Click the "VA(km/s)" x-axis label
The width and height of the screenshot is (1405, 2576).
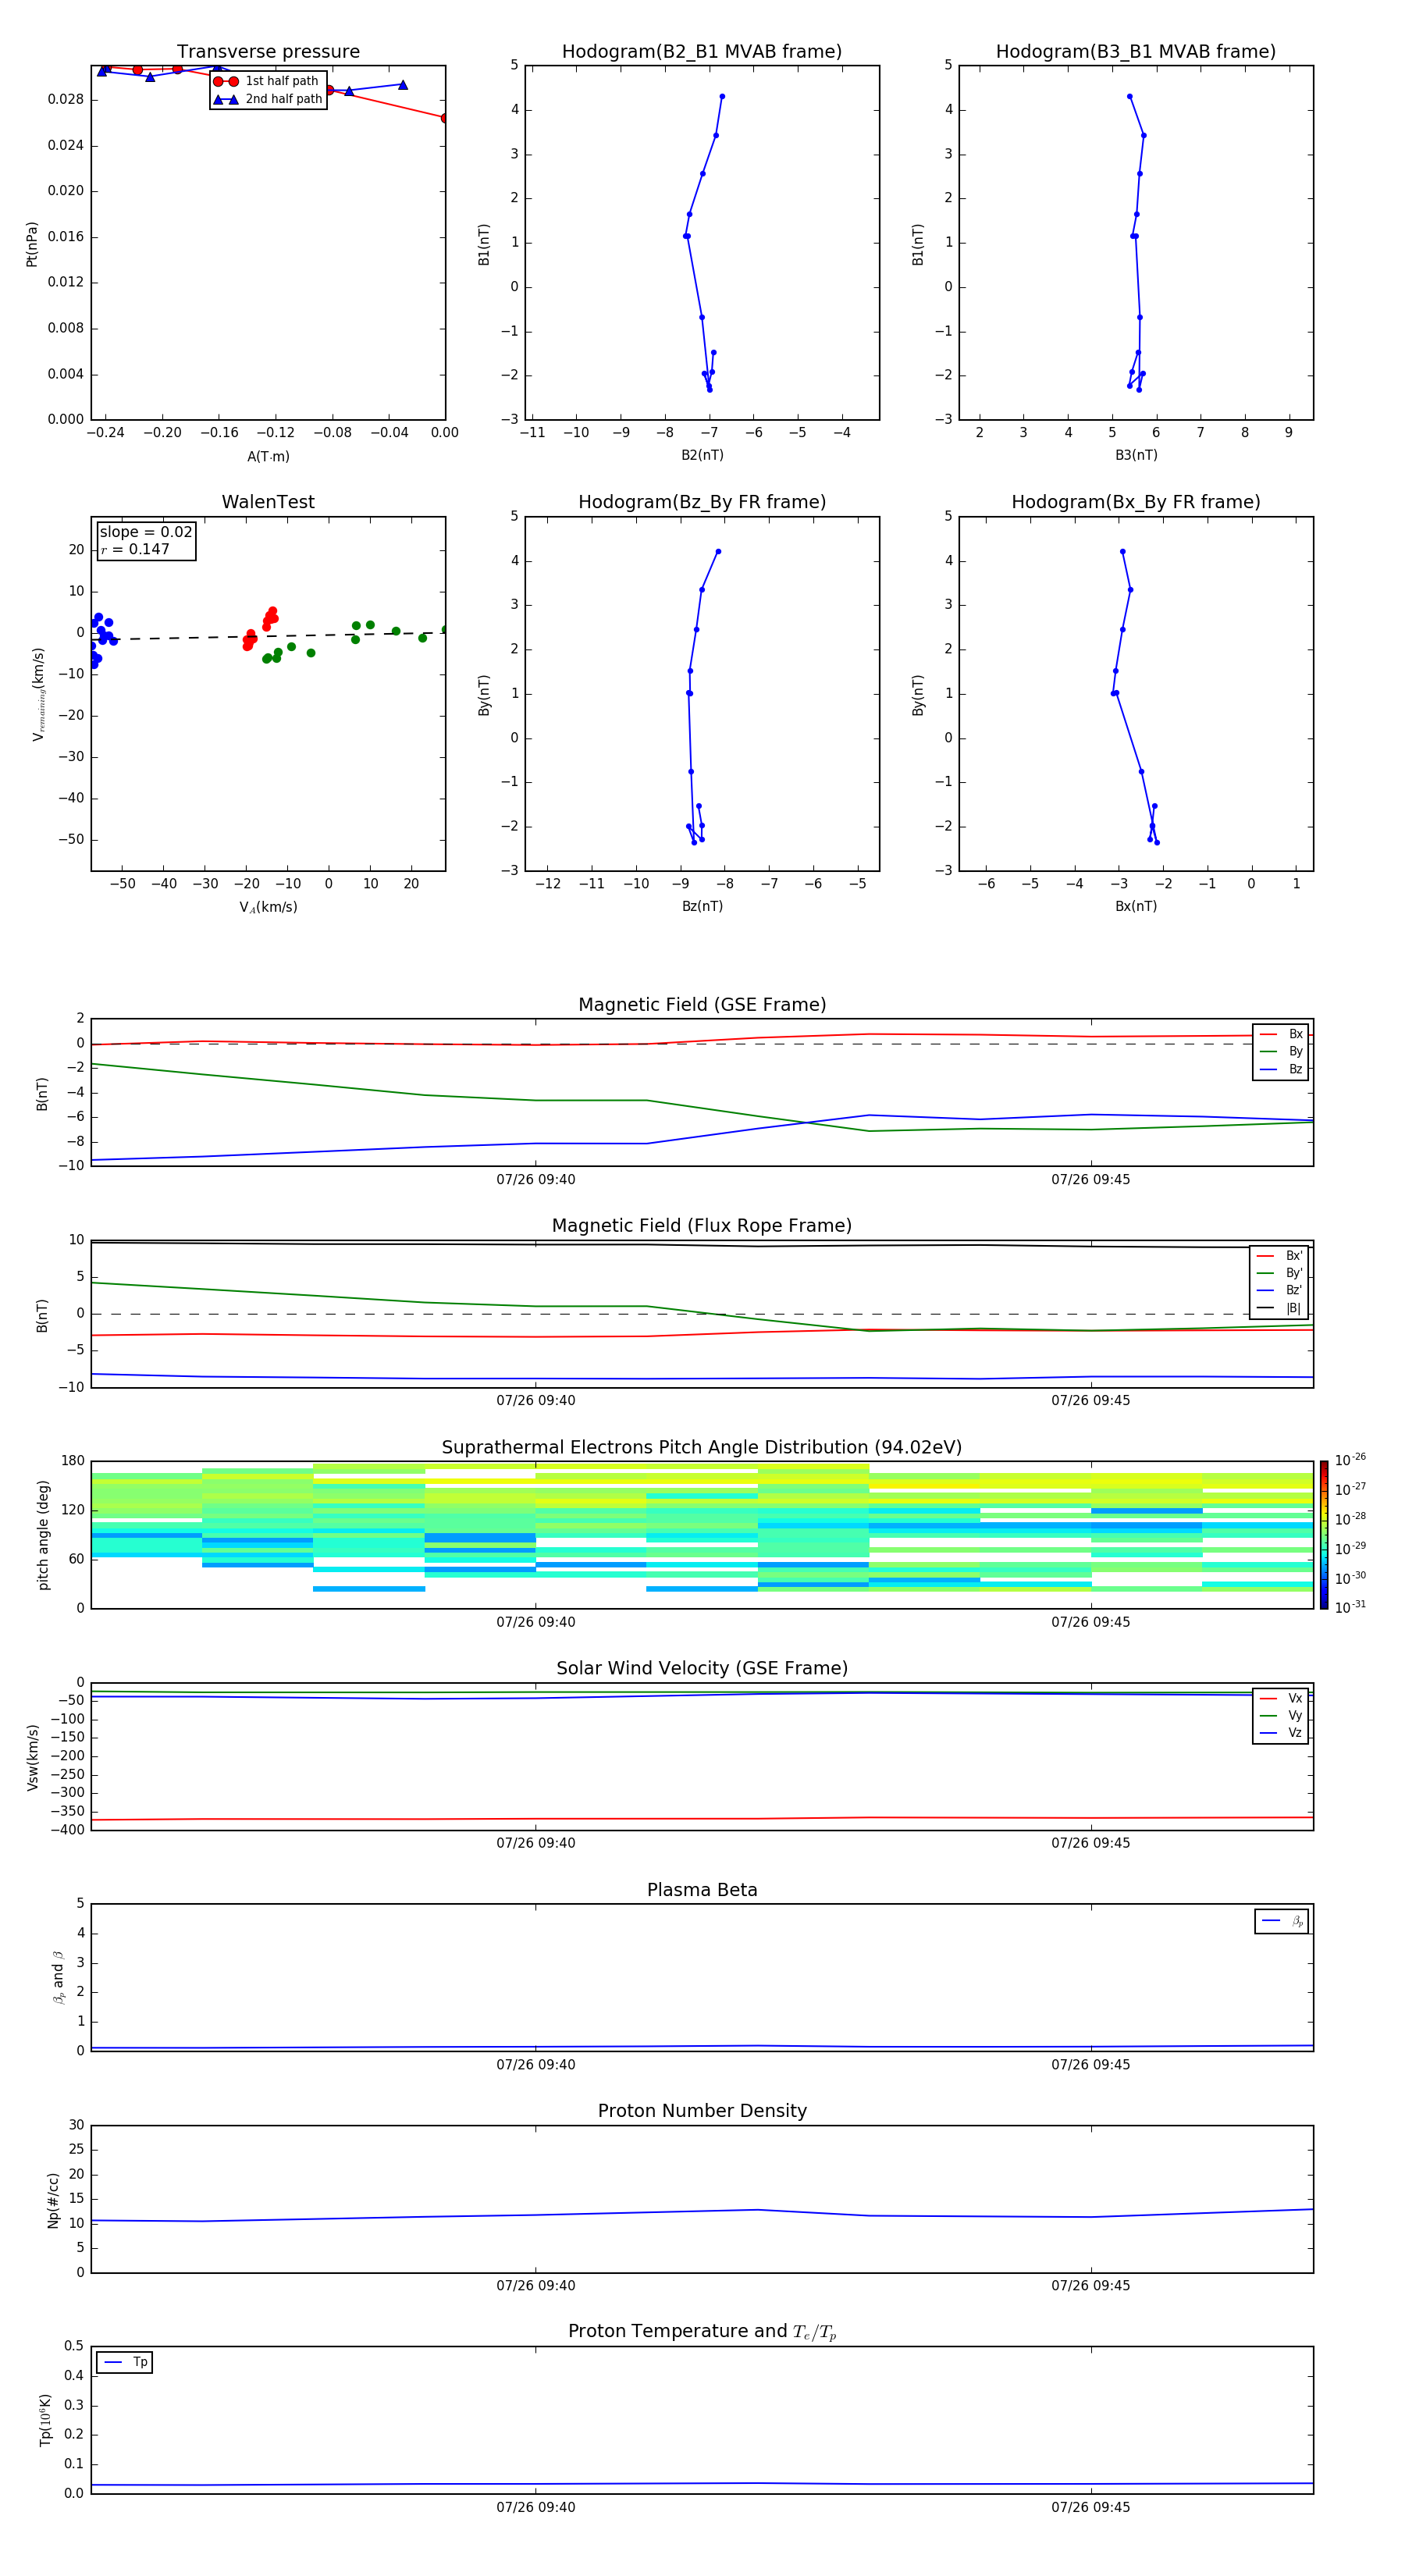point(268,907)
